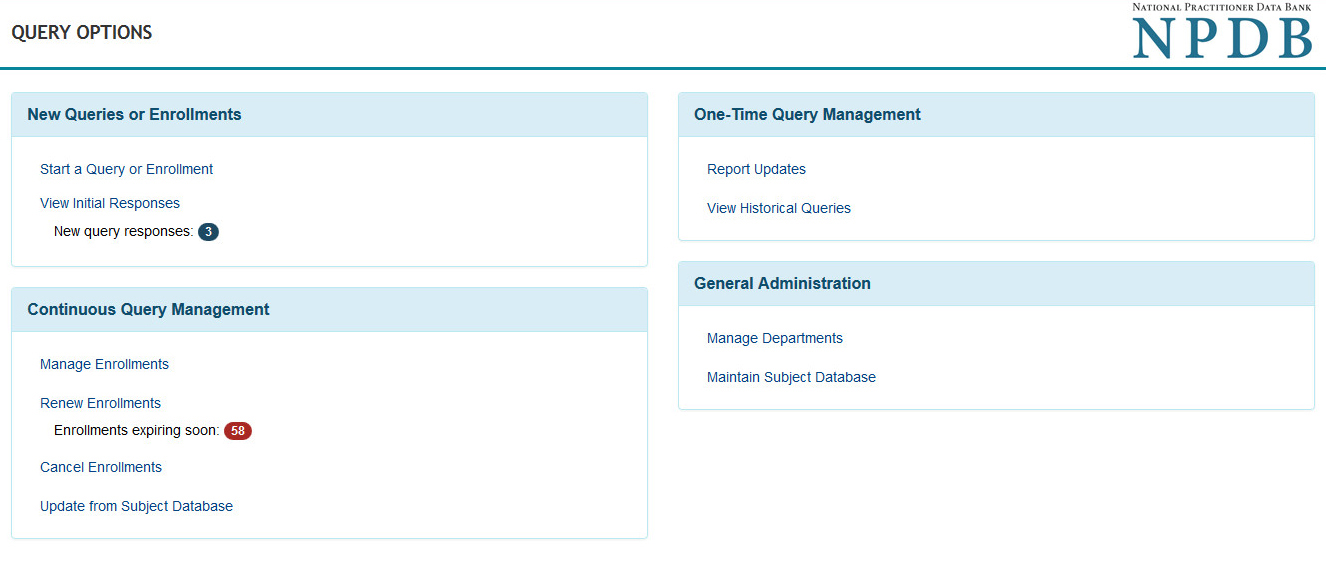Click the One-Time Query Management panel header
Viewport: 1326px width, 577px height.
tap(807, 114)
